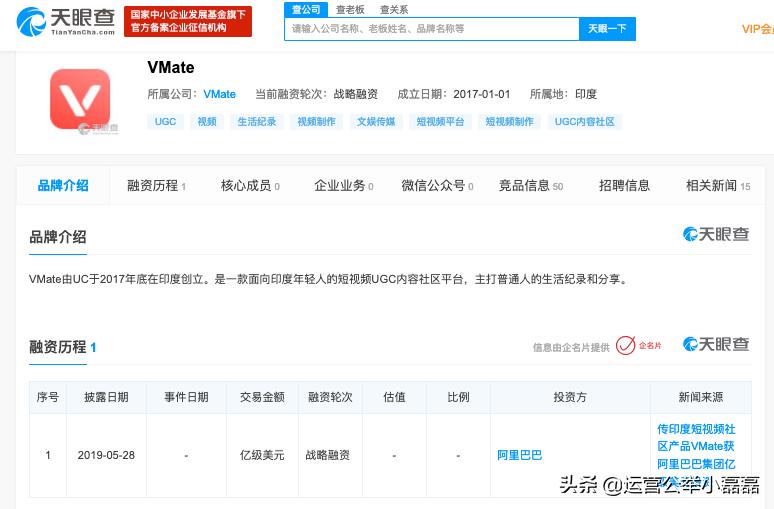Click the TianYanCha logo in header
Screen dimensions: 774x509
point(66,22)
